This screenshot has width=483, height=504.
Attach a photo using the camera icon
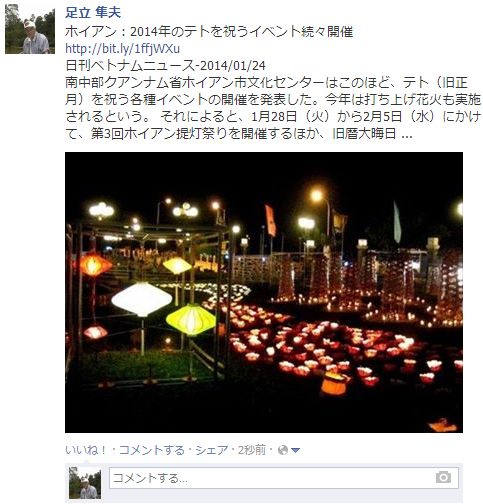pos(443,478)
